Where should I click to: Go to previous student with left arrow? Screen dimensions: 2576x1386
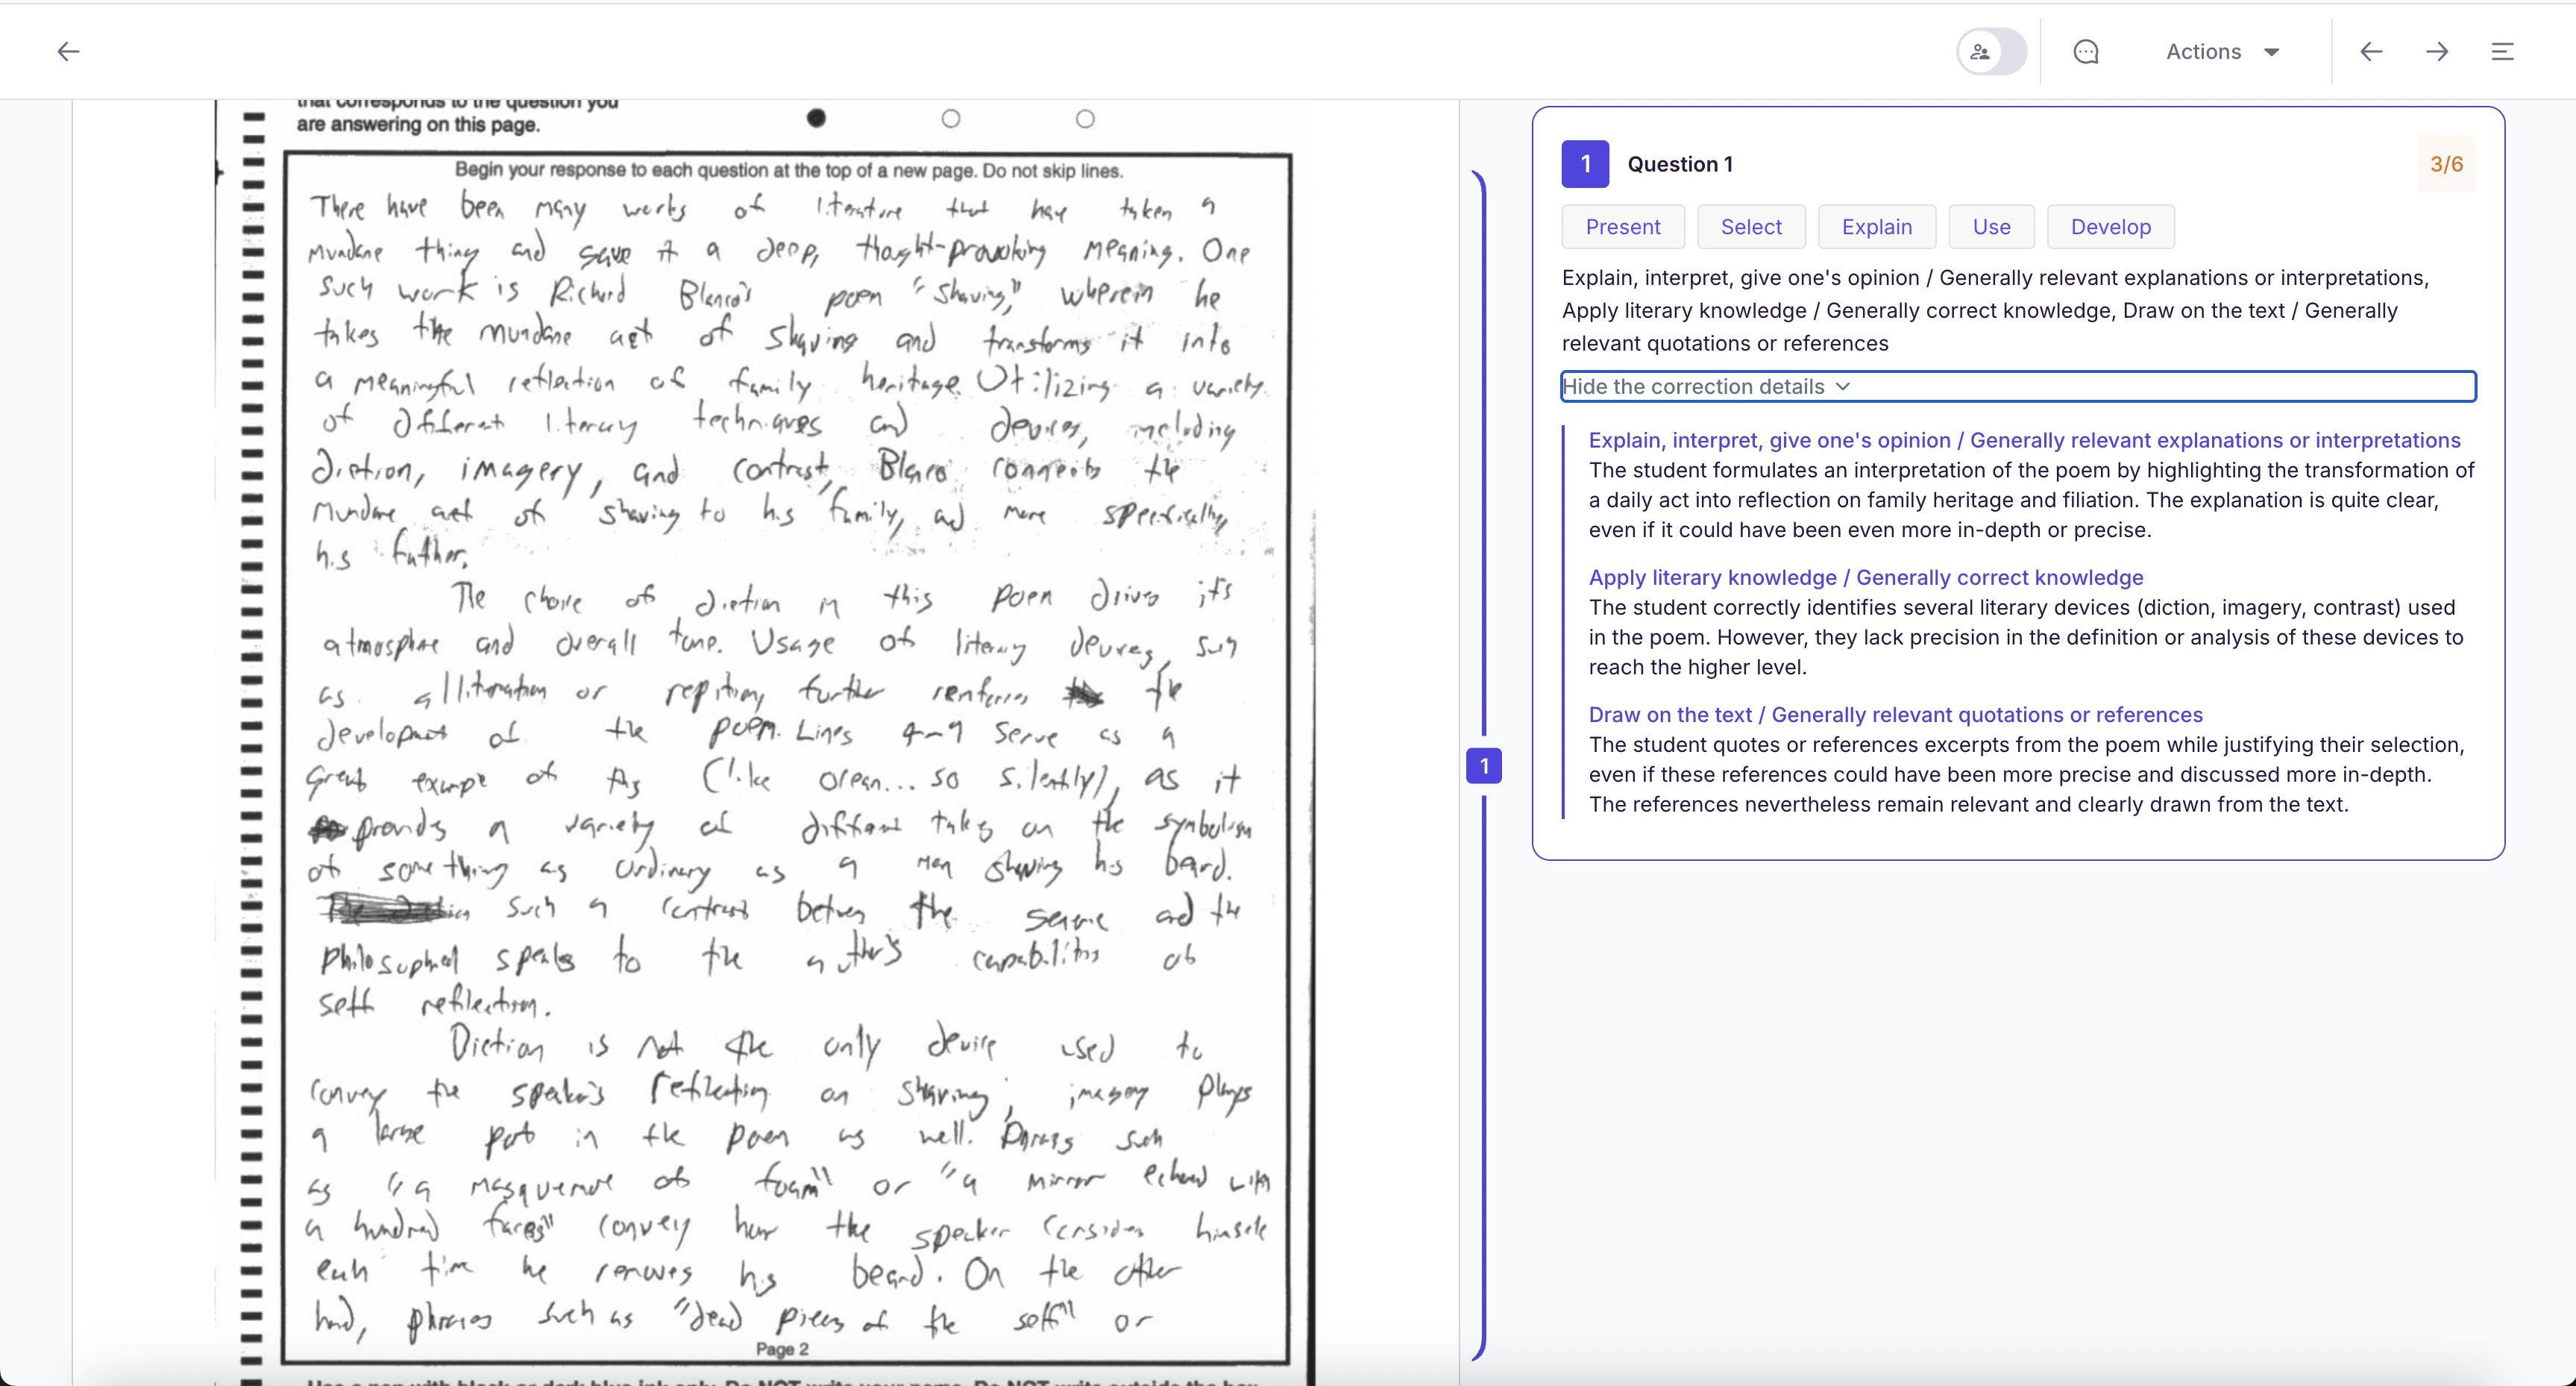click(2371, 52)
